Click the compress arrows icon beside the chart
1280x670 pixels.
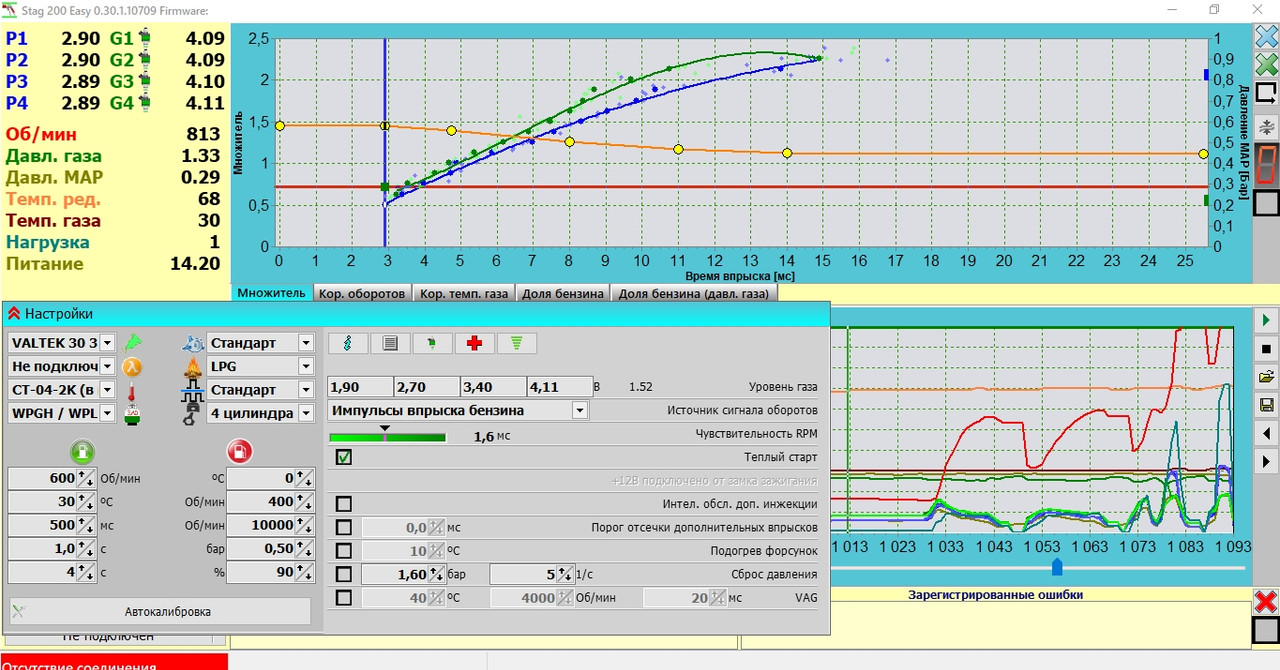tap(1266, 126)
